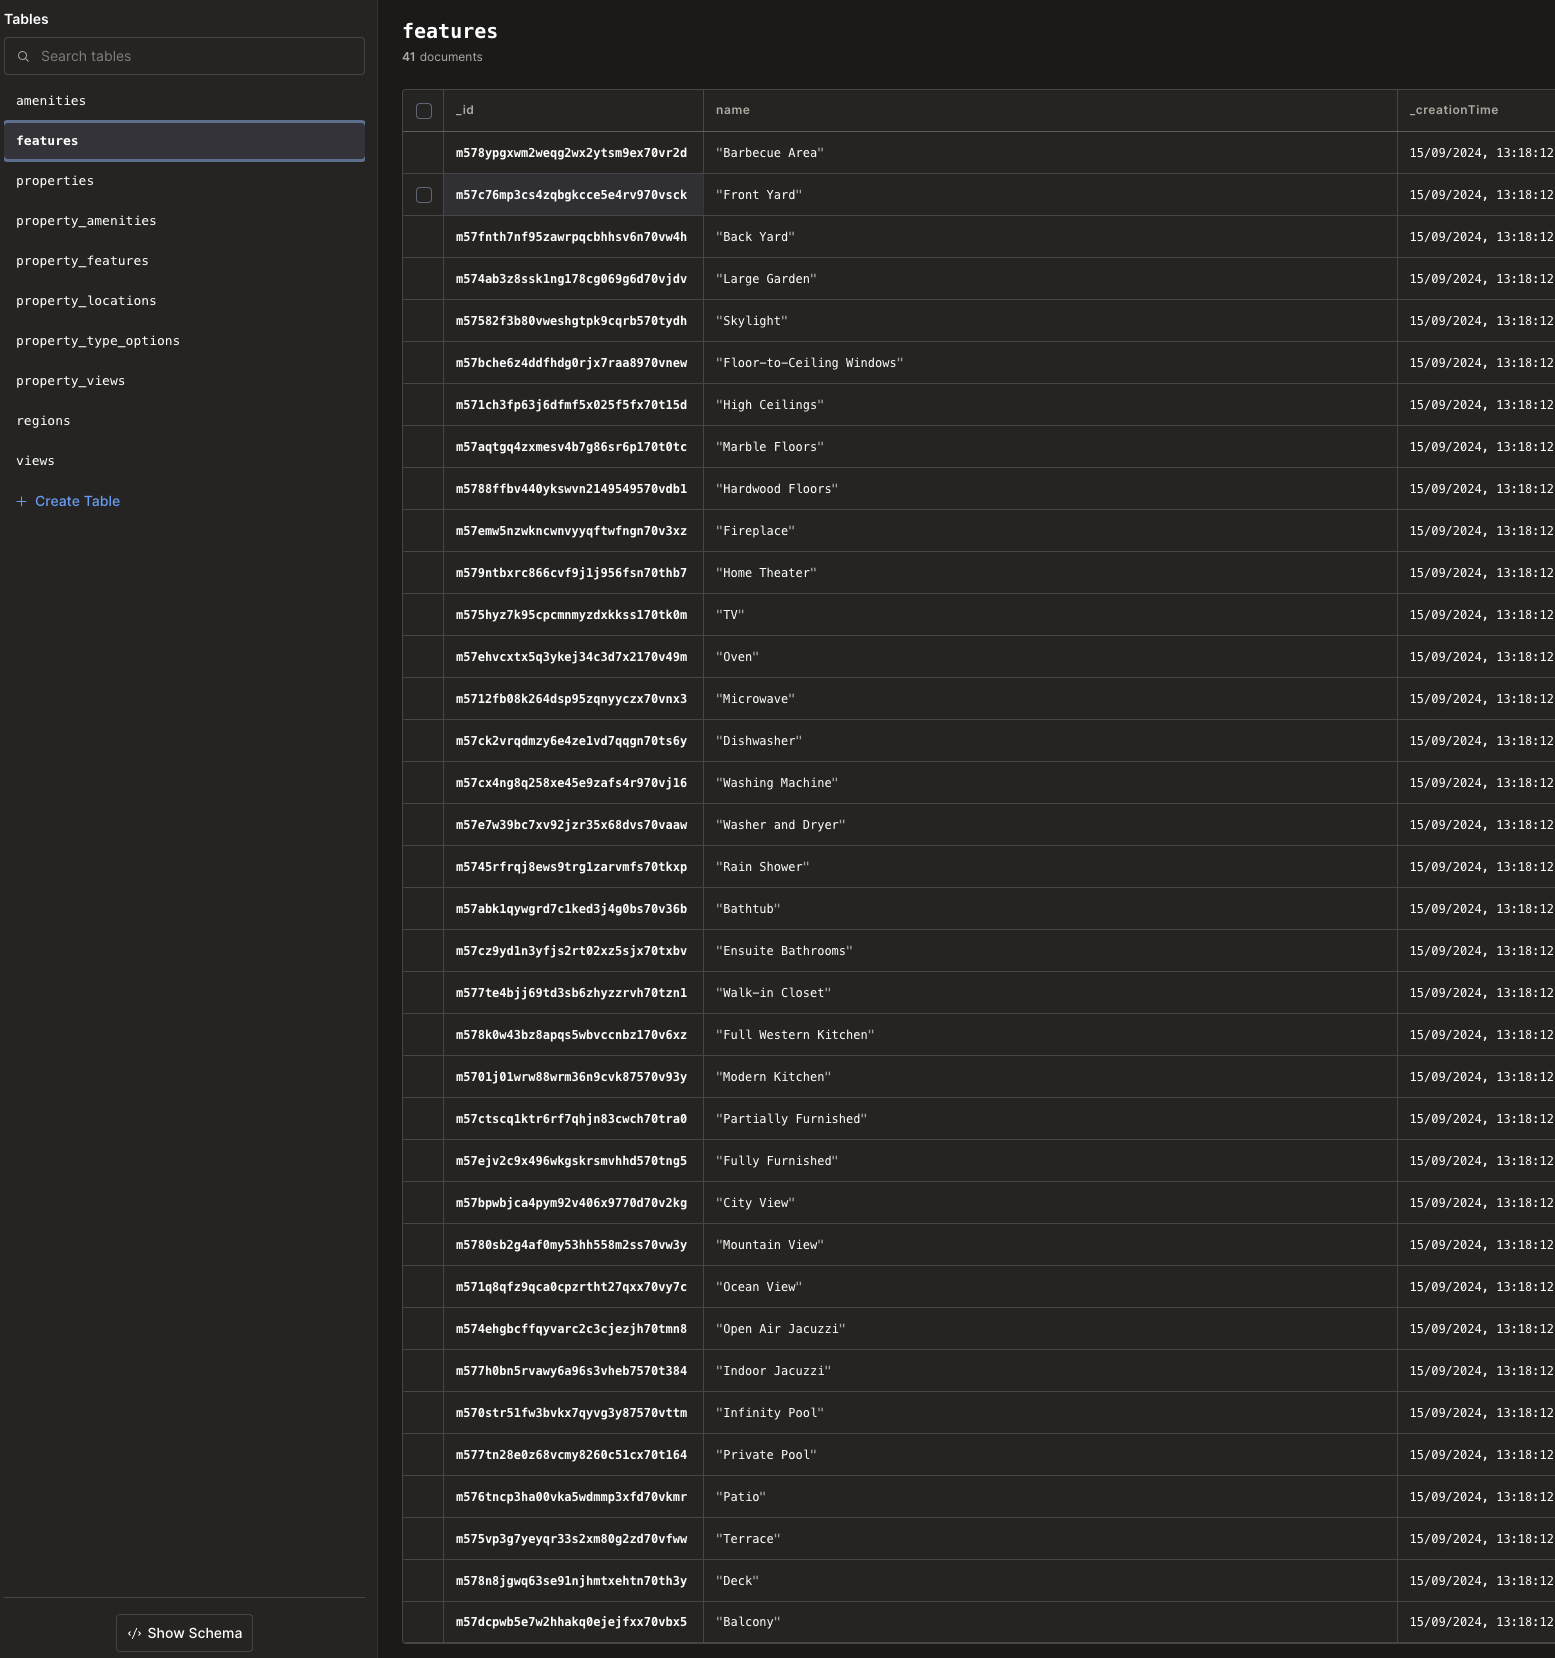This screenshot has height=1658, width=1555.
Task: Open the property_type_options table
Action: pos(185,341)
